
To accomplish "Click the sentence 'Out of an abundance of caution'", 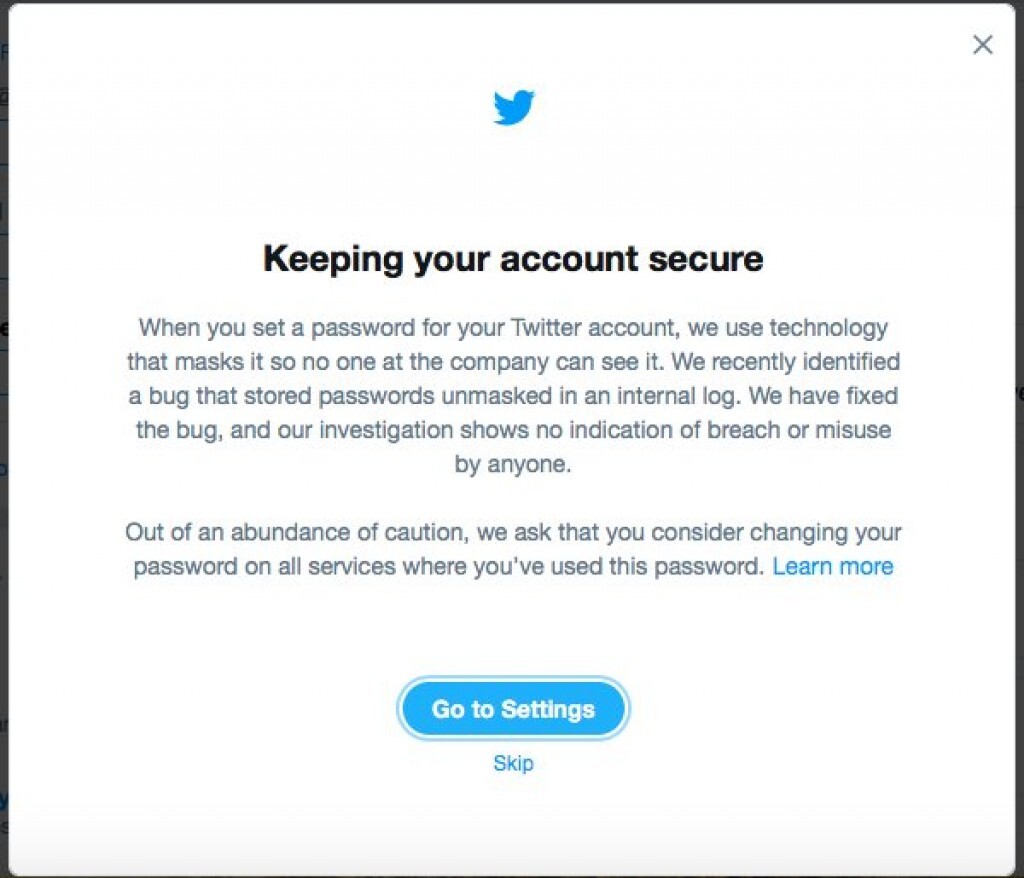I will click(x=297, y=532).
